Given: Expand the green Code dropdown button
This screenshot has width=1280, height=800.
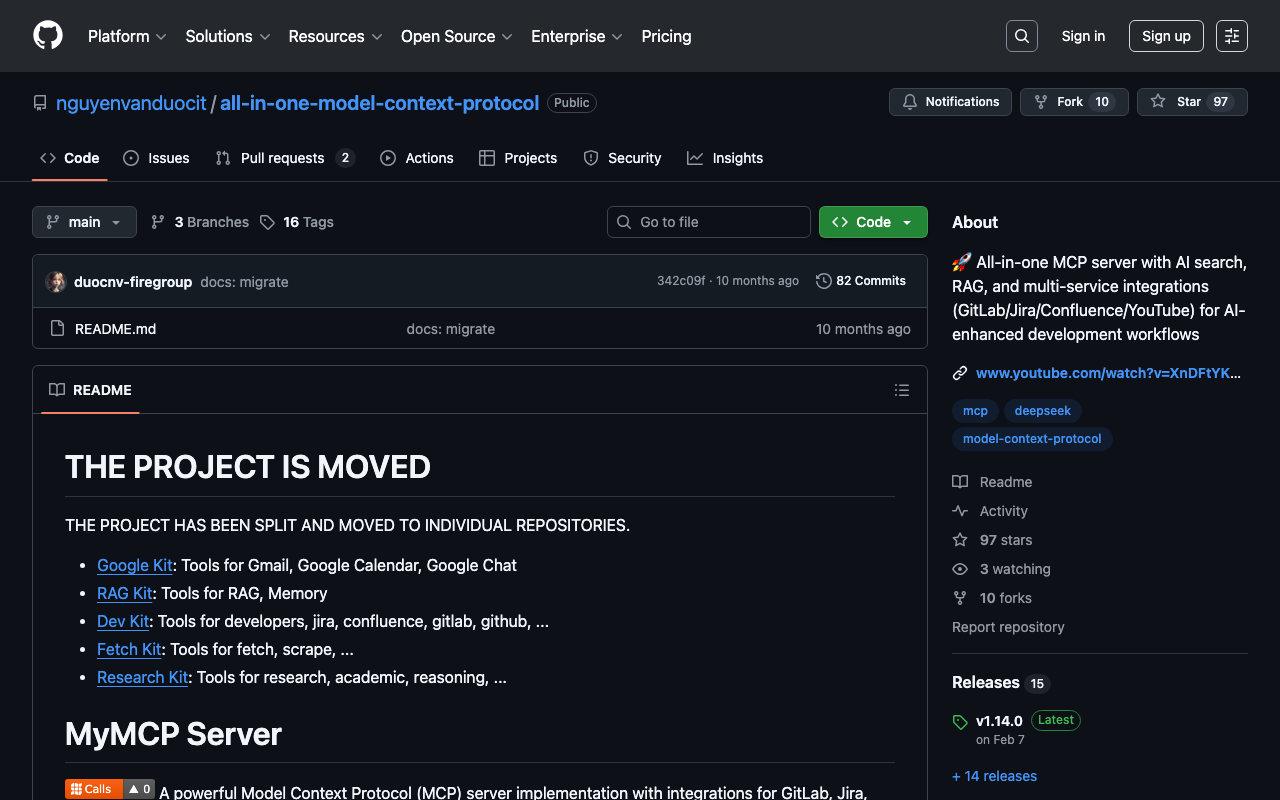Looking at the screenshot, I should click(x=872, y=222).
